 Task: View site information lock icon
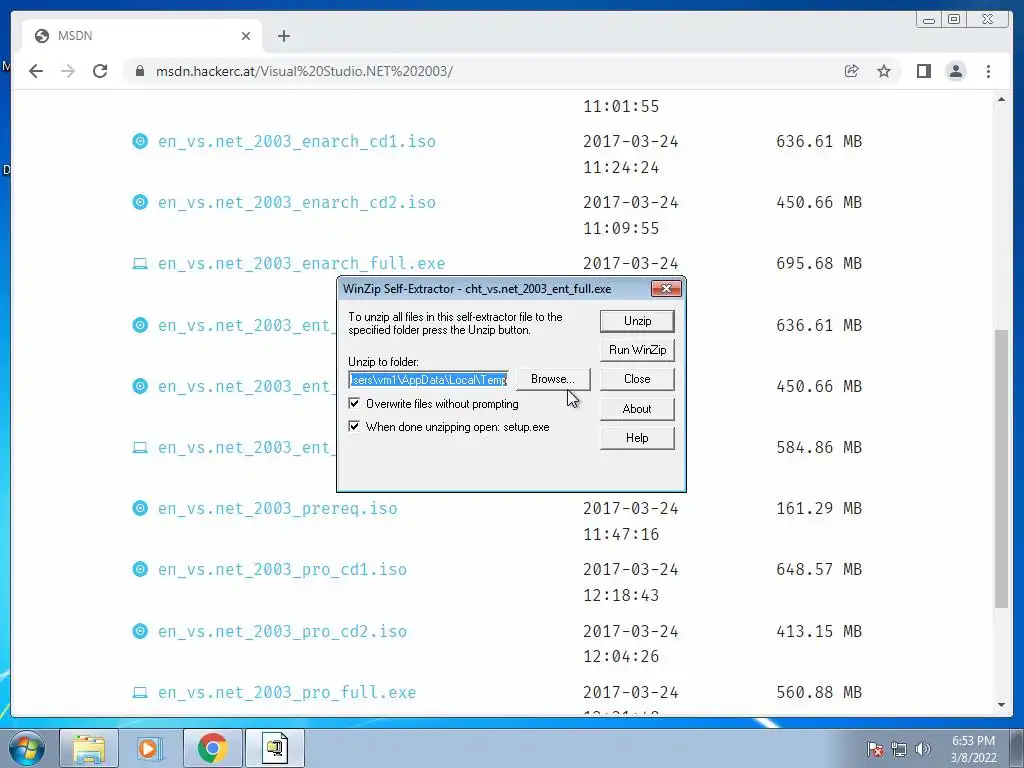click(139, 71)
